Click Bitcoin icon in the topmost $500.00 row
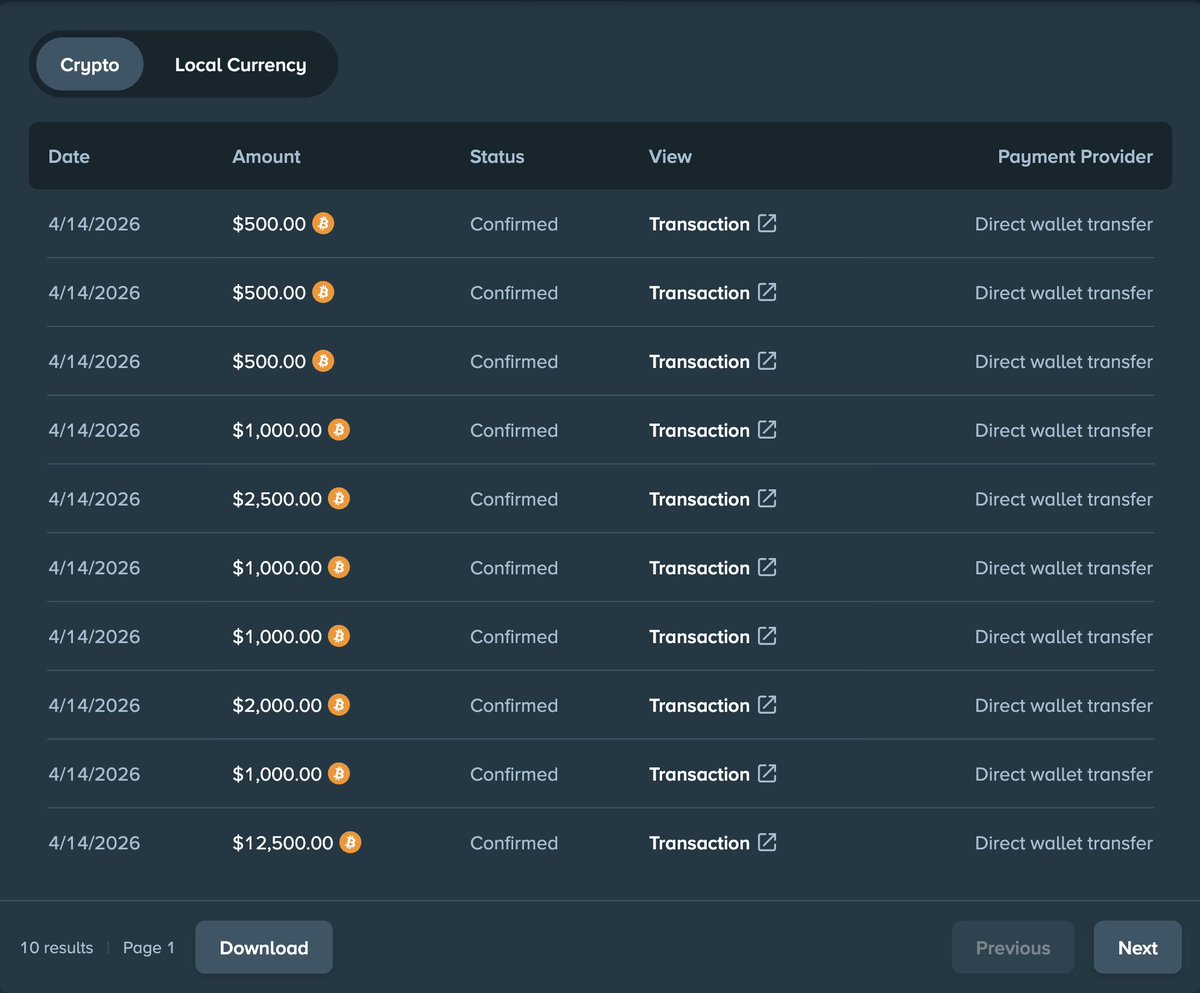Image resolution: width=1200 pixels, height=993 pixels. (323, 223)
